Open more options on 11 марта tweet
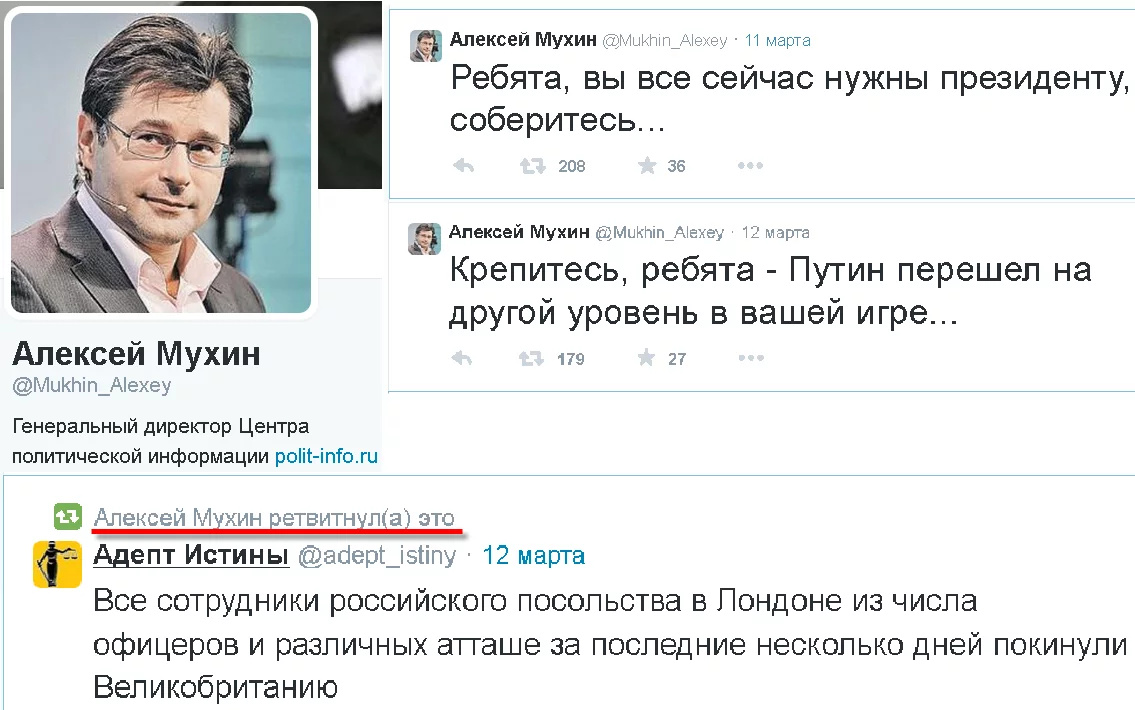Viewport: 1135px width, 710px height. tap(750, 166)
